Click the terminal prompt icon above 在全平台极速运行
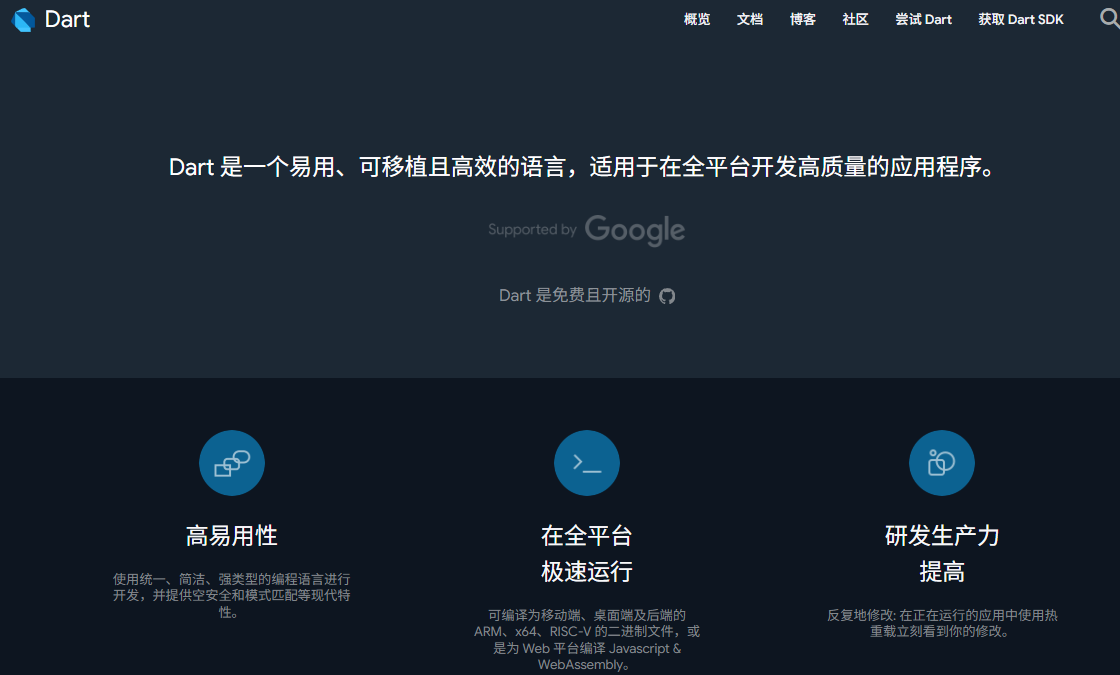This screenshot has width=1120, height=675. click(586, 463)
